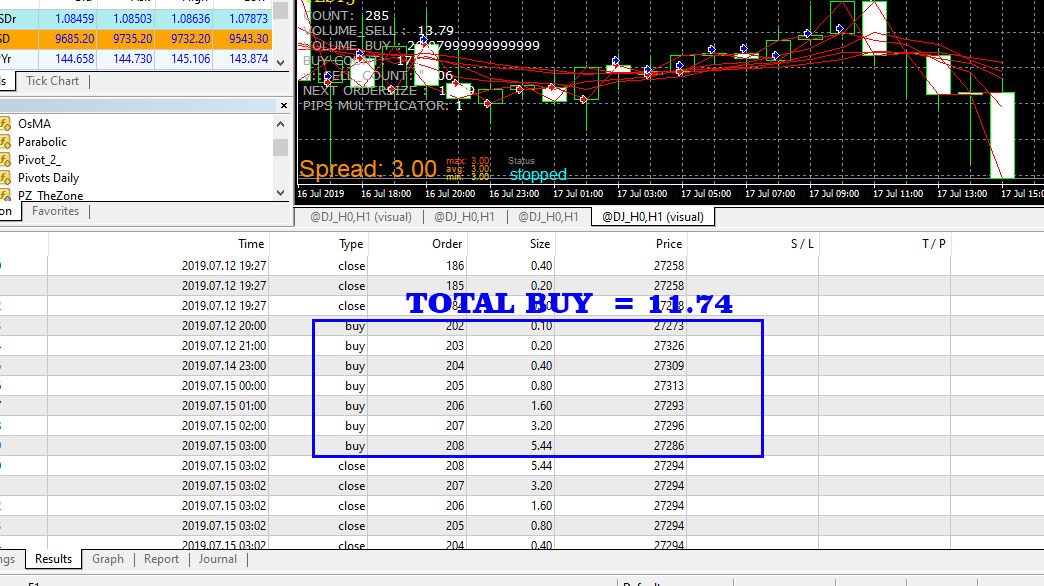Select the Pivots Daily indicator icon
Viewport: 1044px width, 586px height.
click(5, 178)
